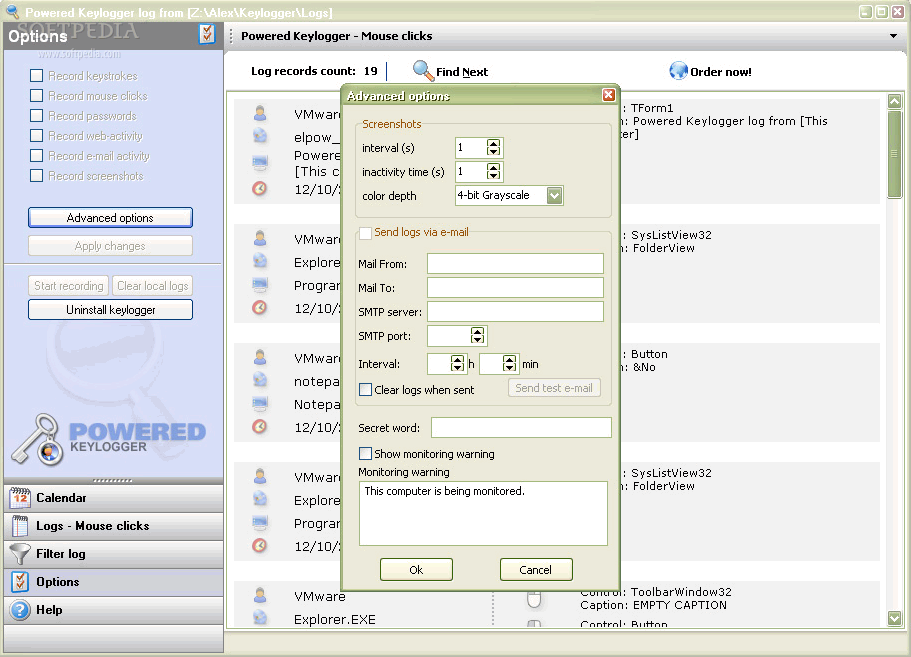Click the Help question mark icon
This screenshot has height=657, width=911.
pos(20,609)
